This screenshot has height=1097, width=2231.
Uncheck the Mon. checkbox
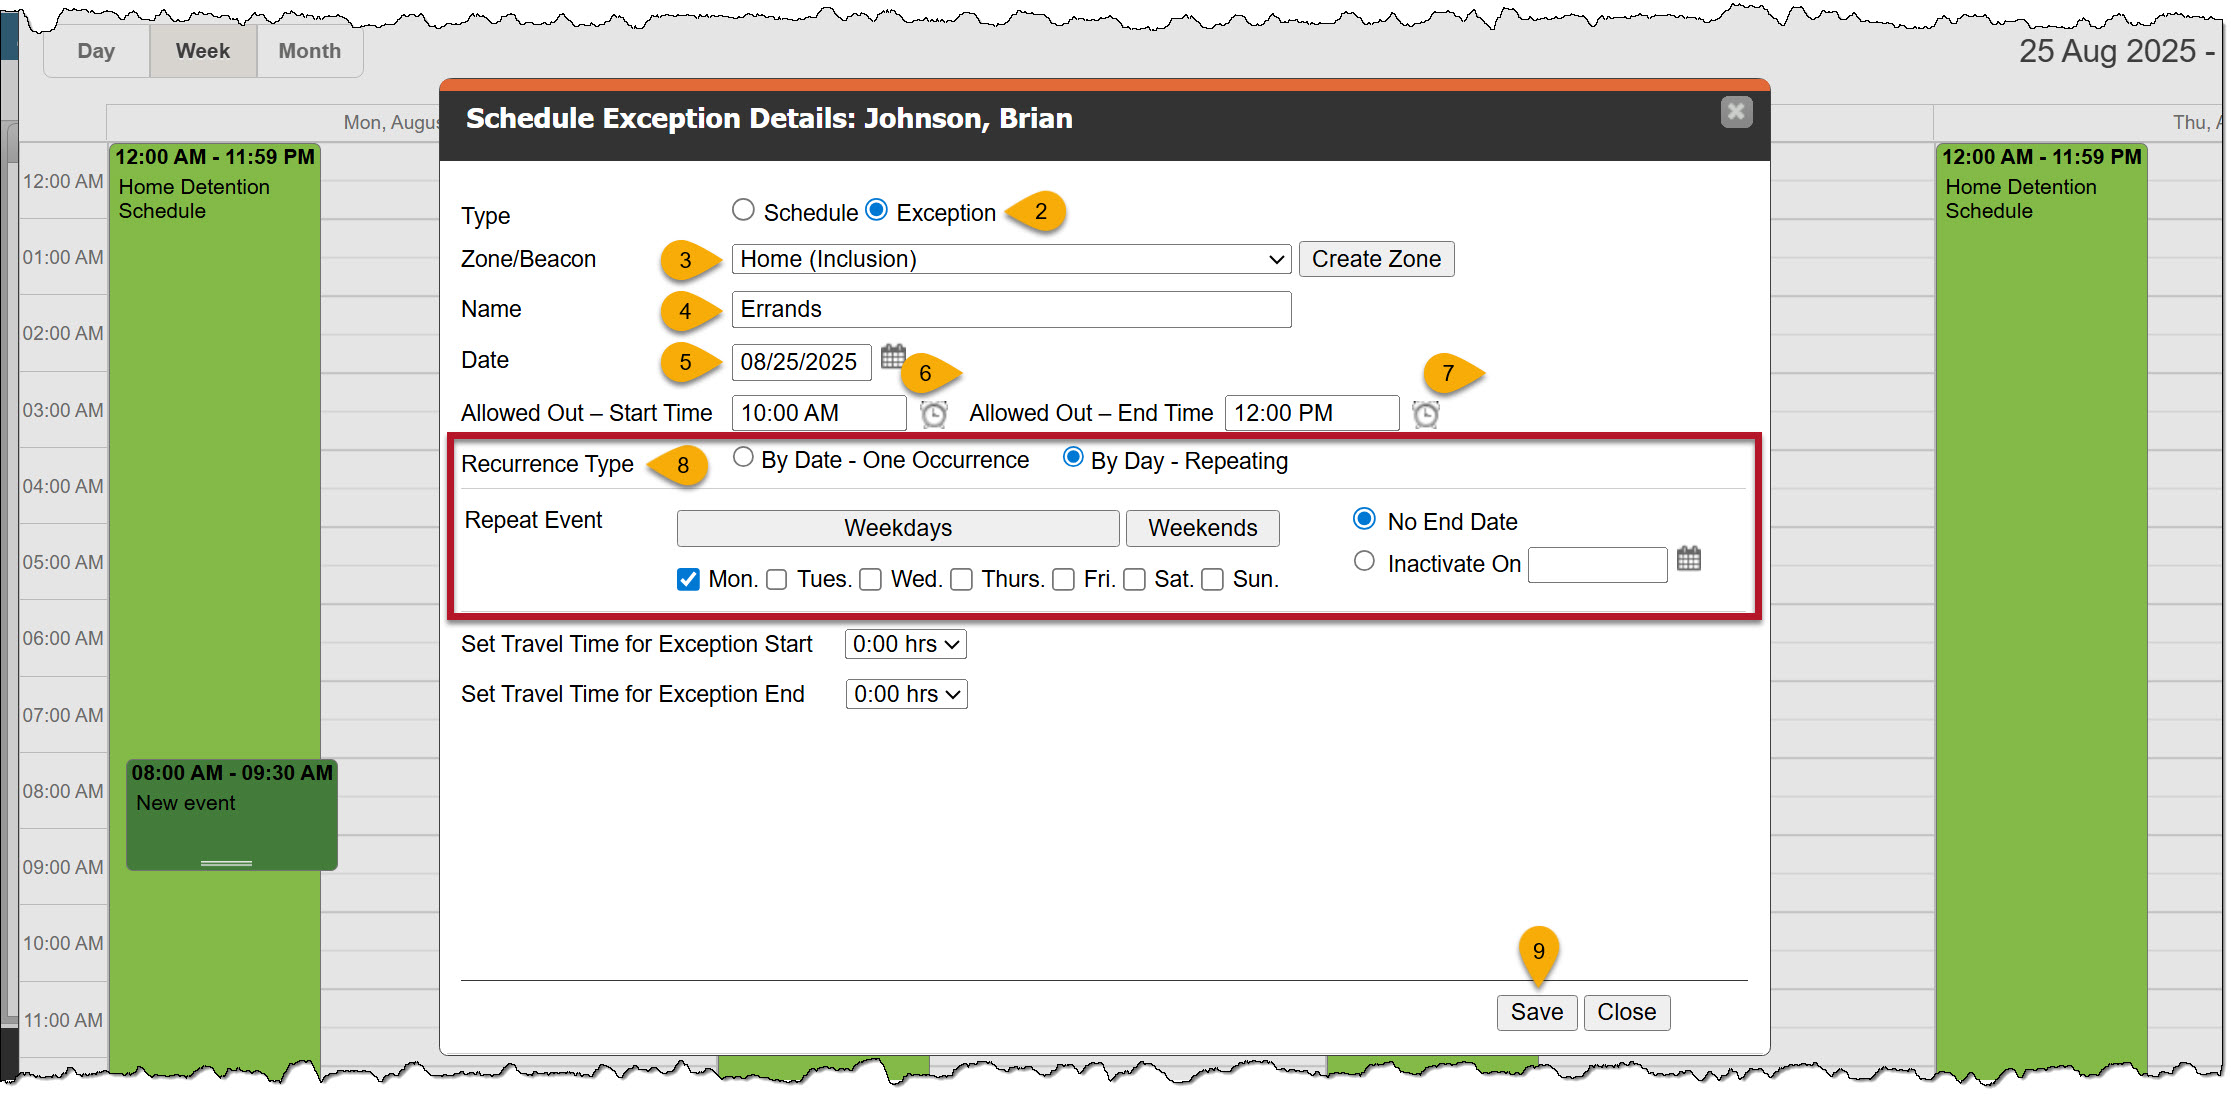[688, 580]
